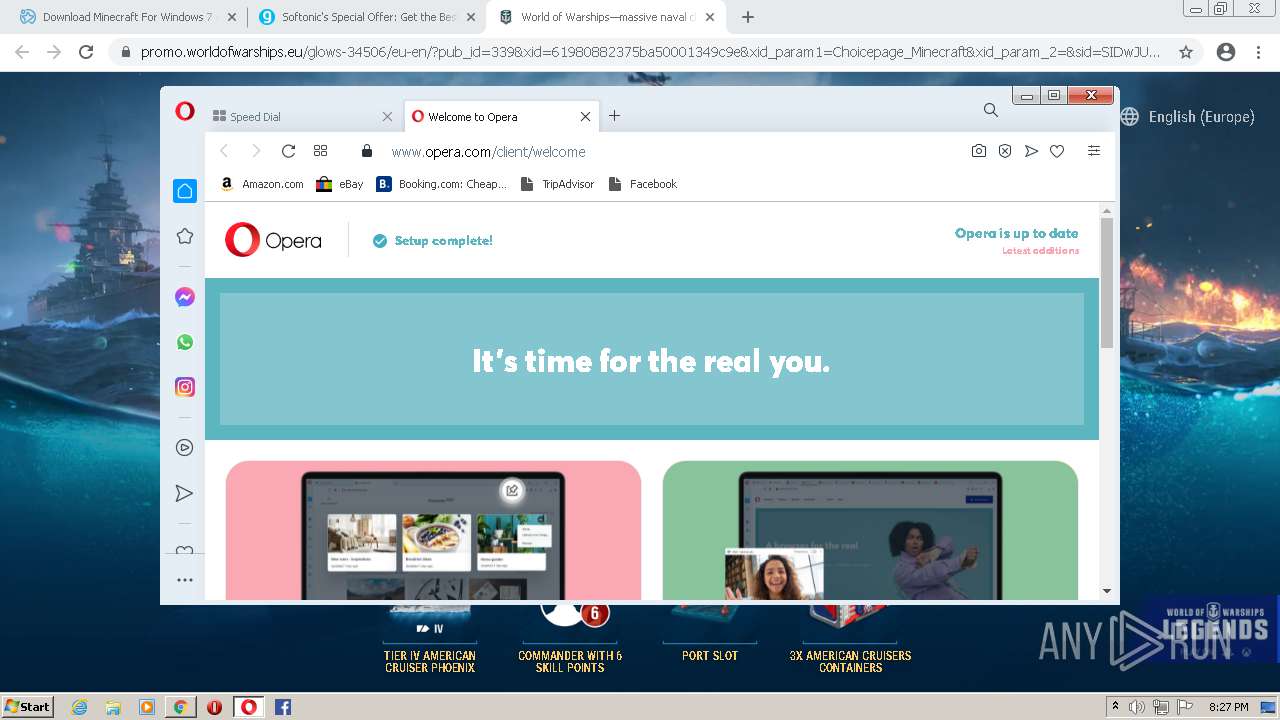The height and width of the screenshot is (720, 1280).
Task: Click the Opera send-to-Flow arrow in address bar
Action: [x=1031, y=151]
